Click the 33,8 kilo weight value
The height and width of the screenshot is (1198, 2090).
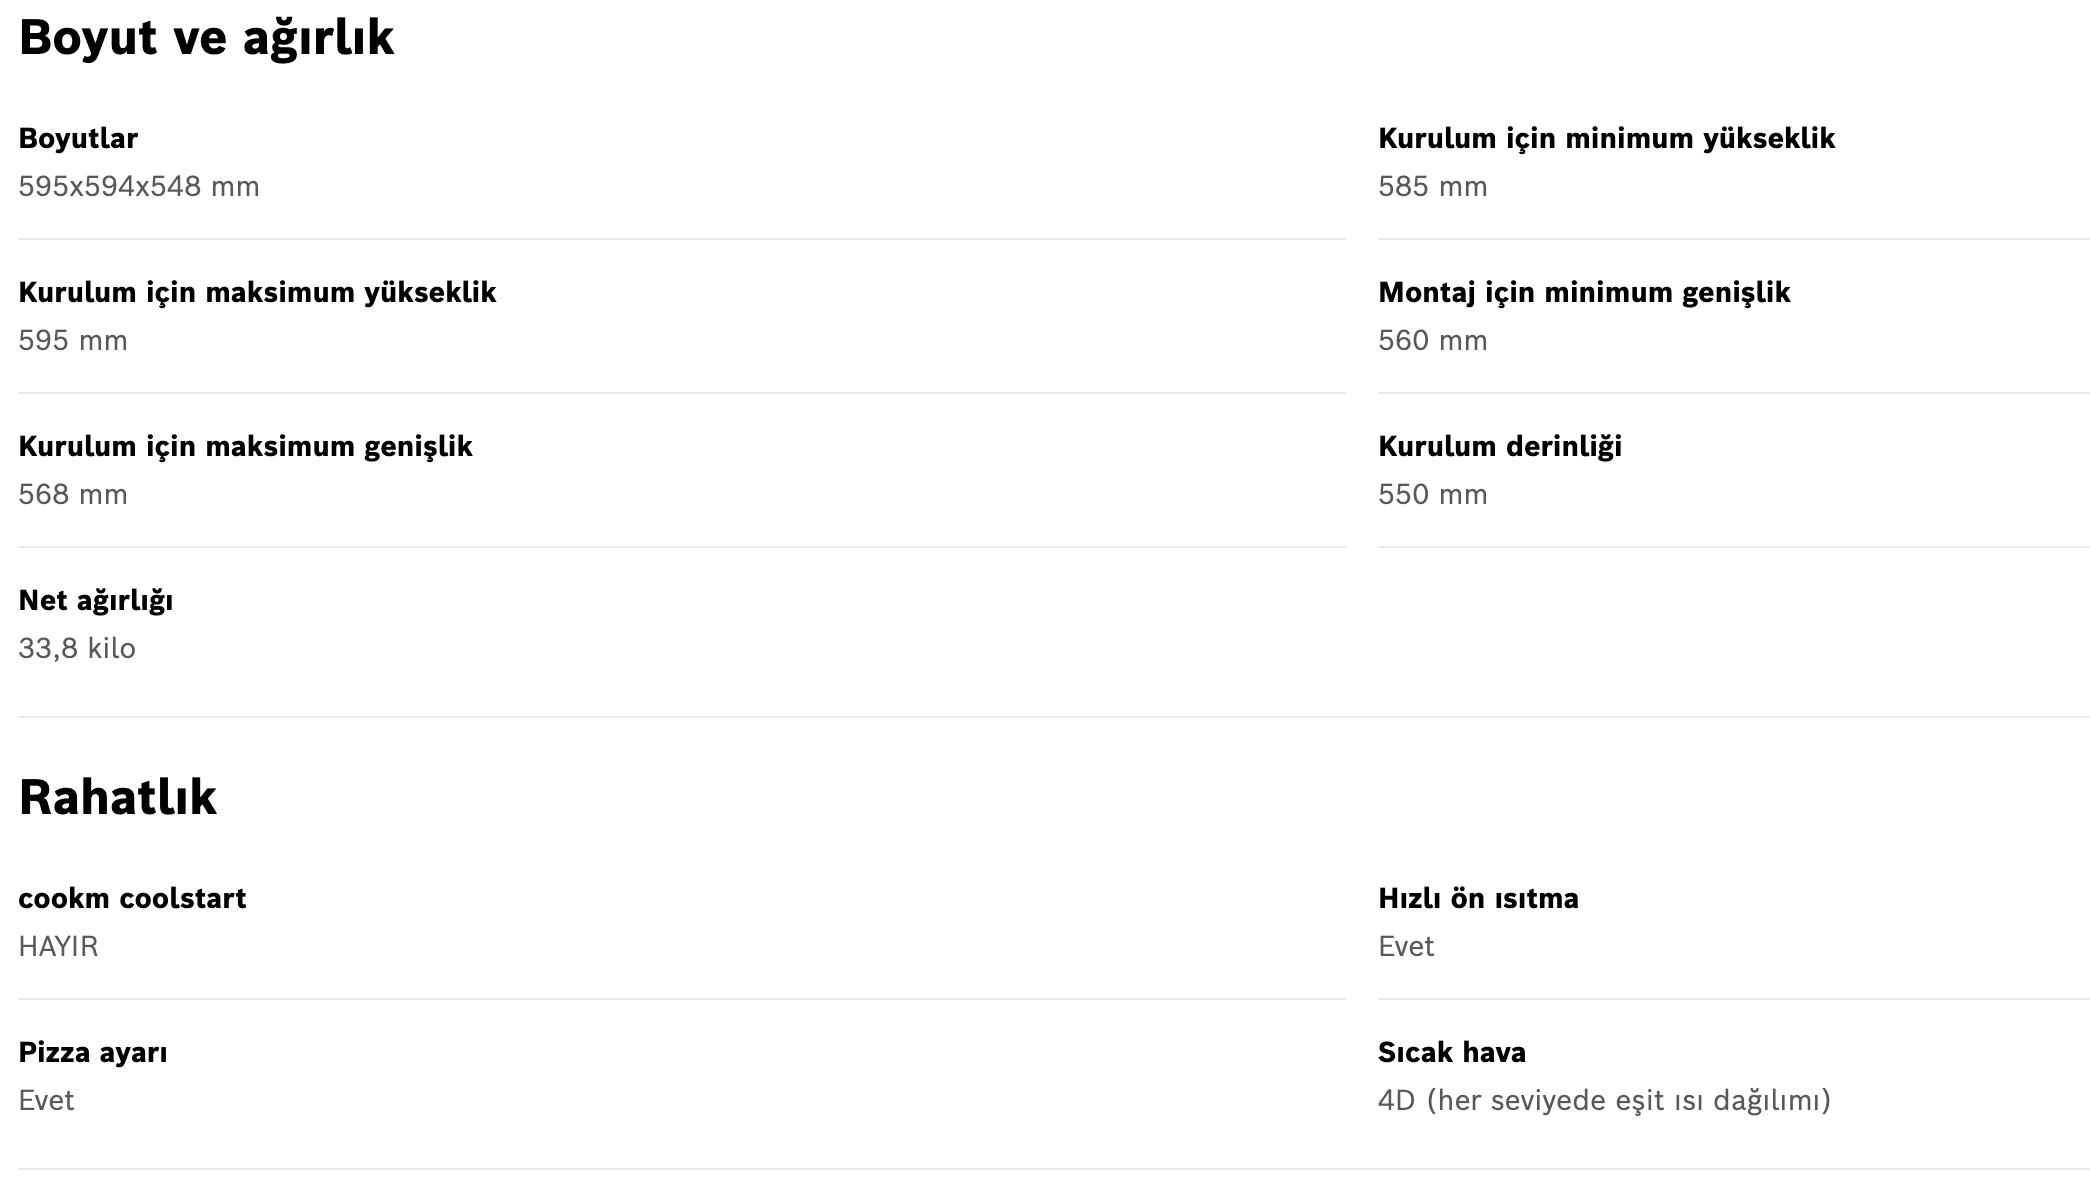[77, 649]
